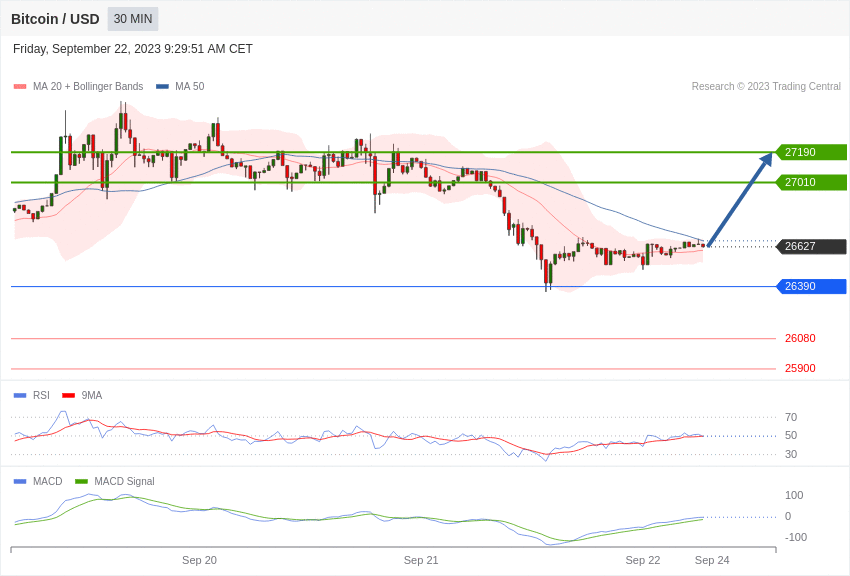Click the 26627 current price tag

pos(811,247)
